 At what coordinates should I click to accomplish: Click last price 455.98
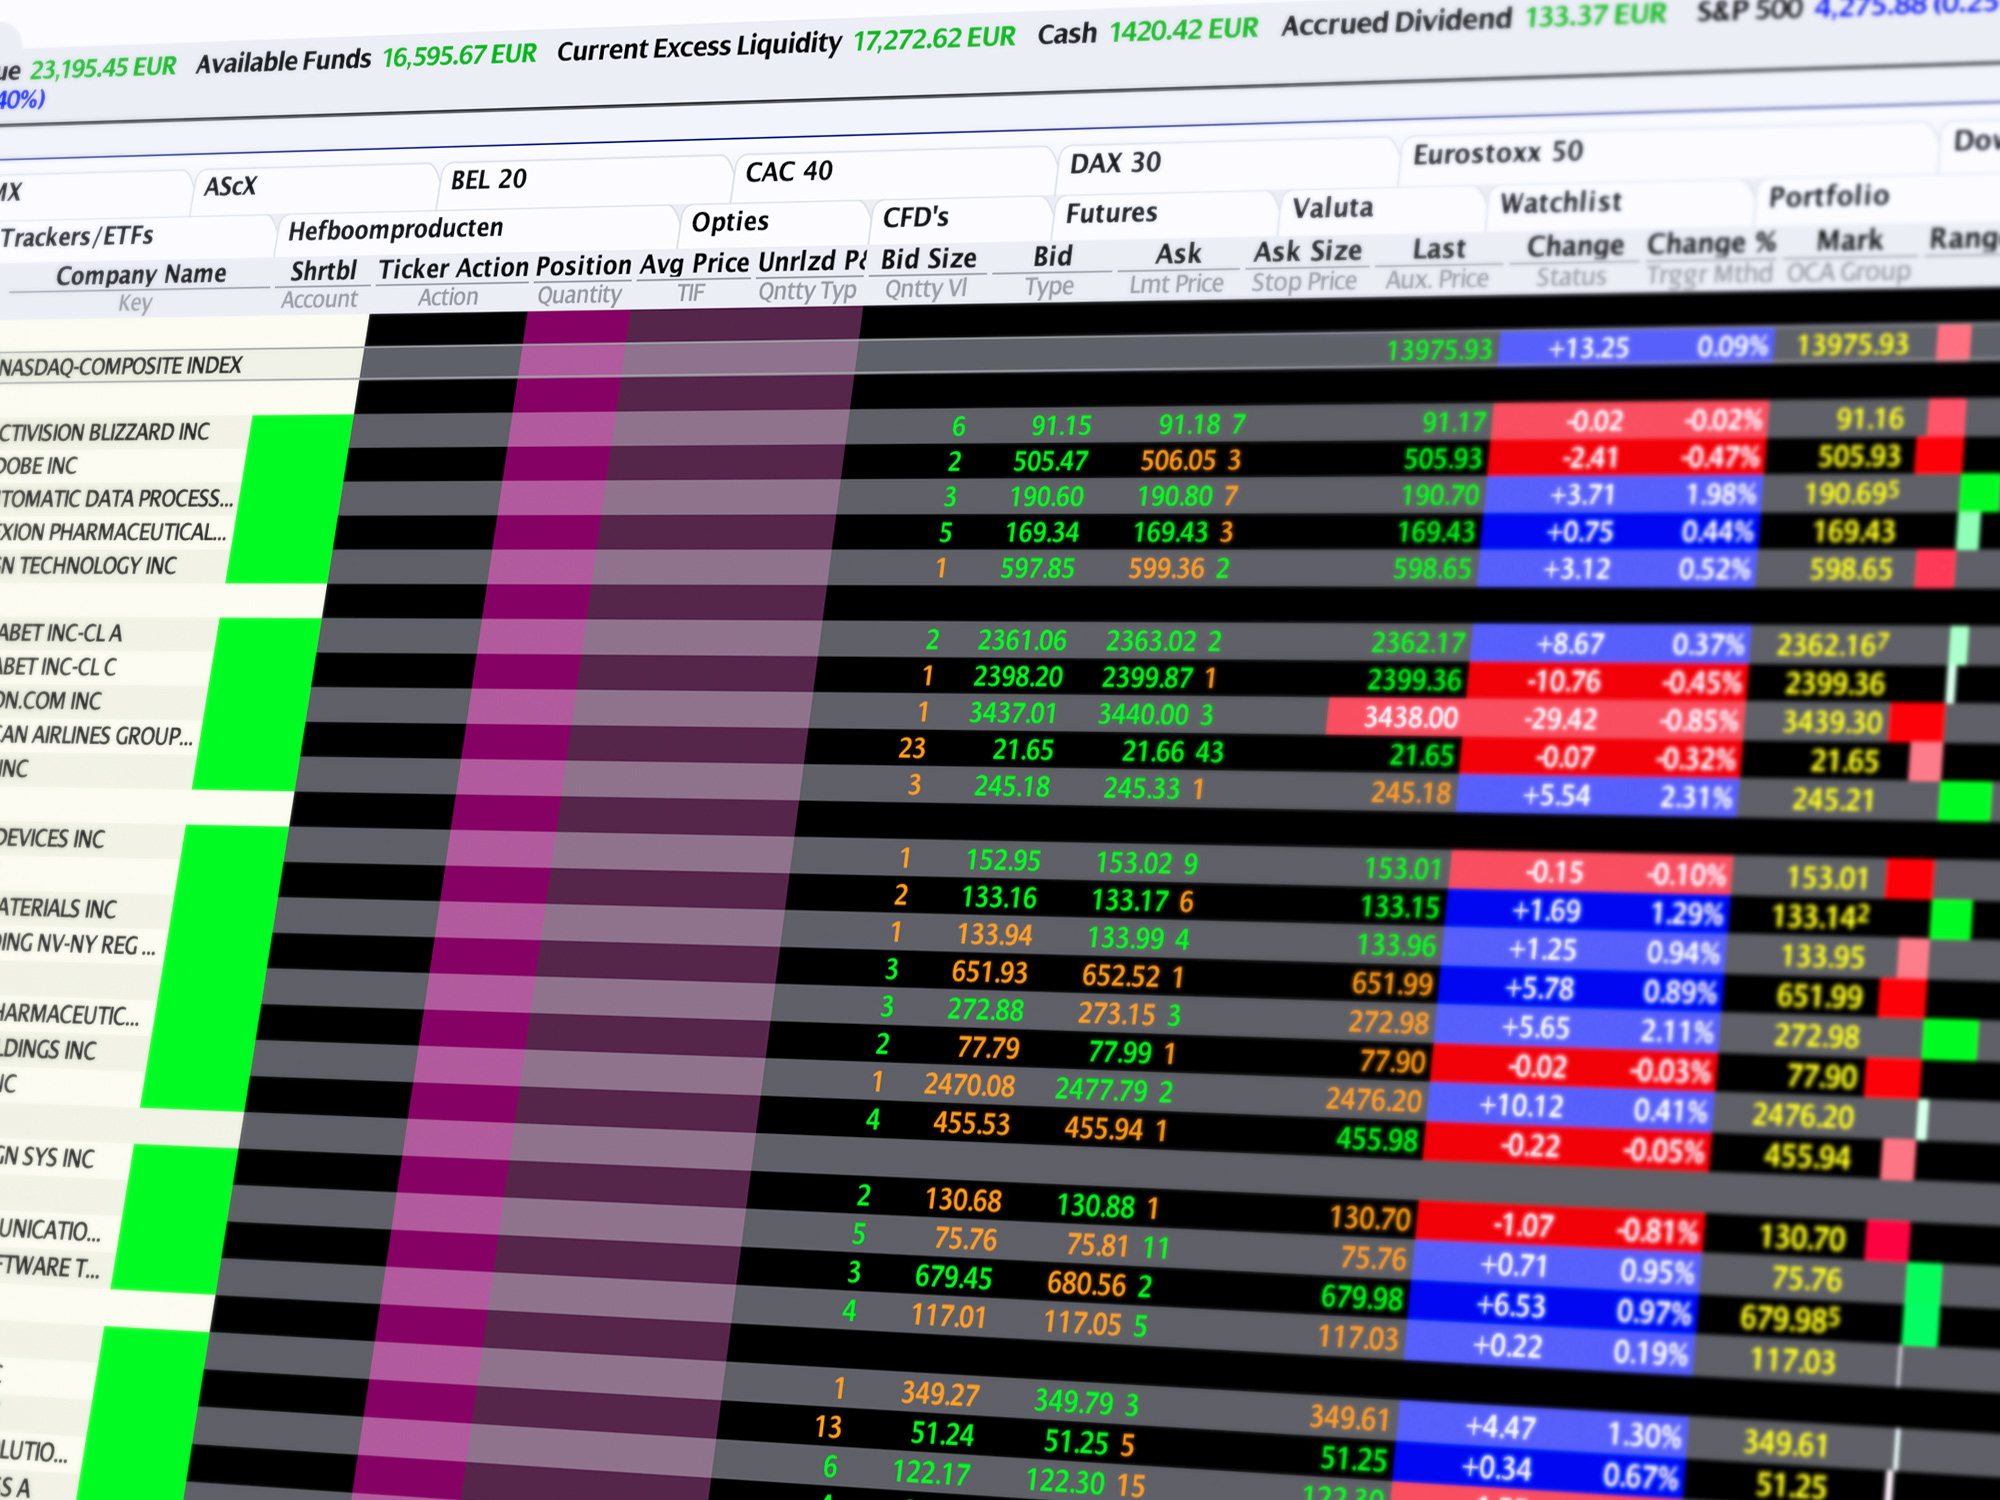[x=1376, y=1138]
